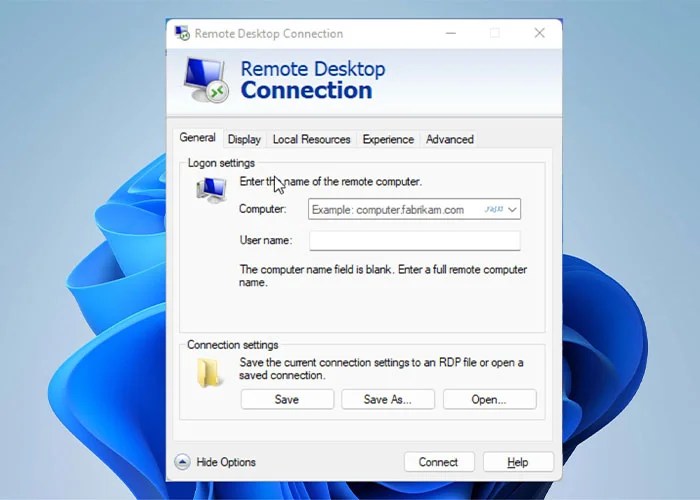Viewport: 700px width, 500px height.
Task: Focus the User name text field
Action: pos(415,241)
